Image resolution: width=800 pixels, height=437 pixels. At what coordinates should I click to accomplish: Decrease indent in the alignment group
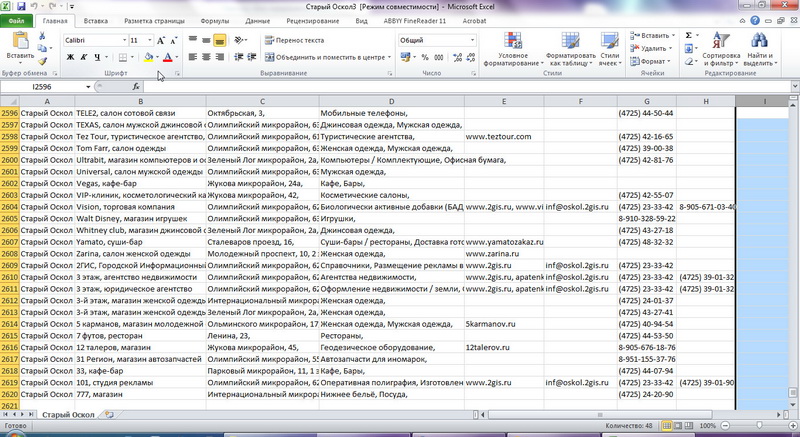[238, 57]
